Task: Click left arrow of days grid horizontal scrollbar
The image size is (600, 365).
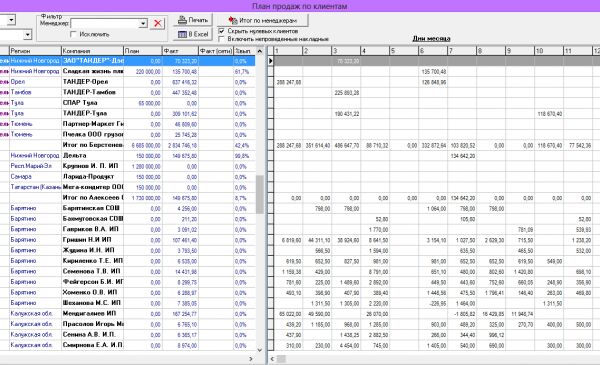Action: 272,359
